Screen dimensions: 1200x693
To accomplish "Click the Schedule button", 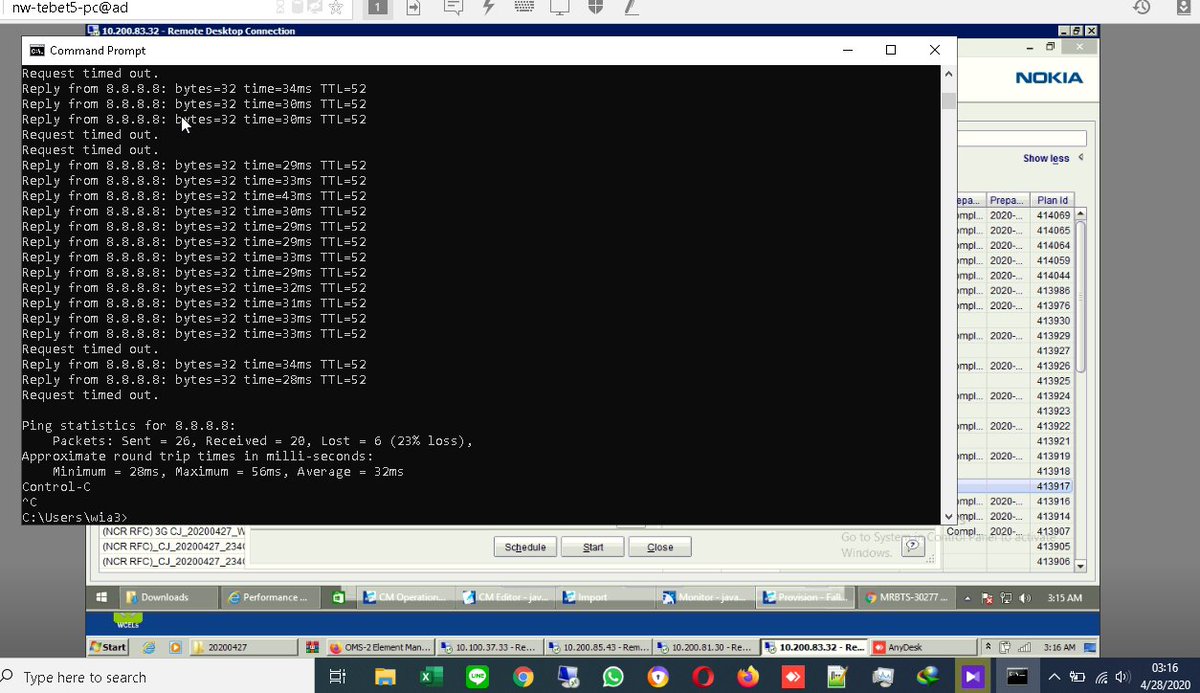I will [x=525, y=547].
